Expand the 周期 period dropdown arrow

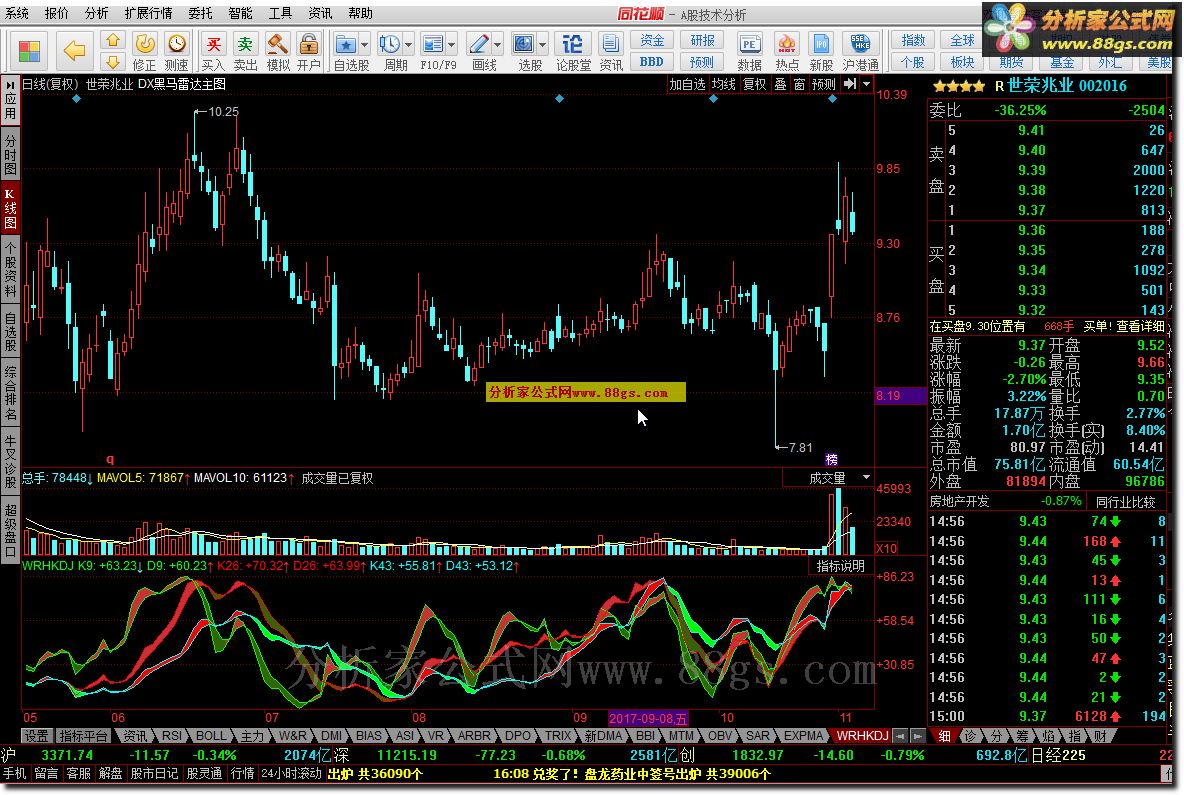409,45
